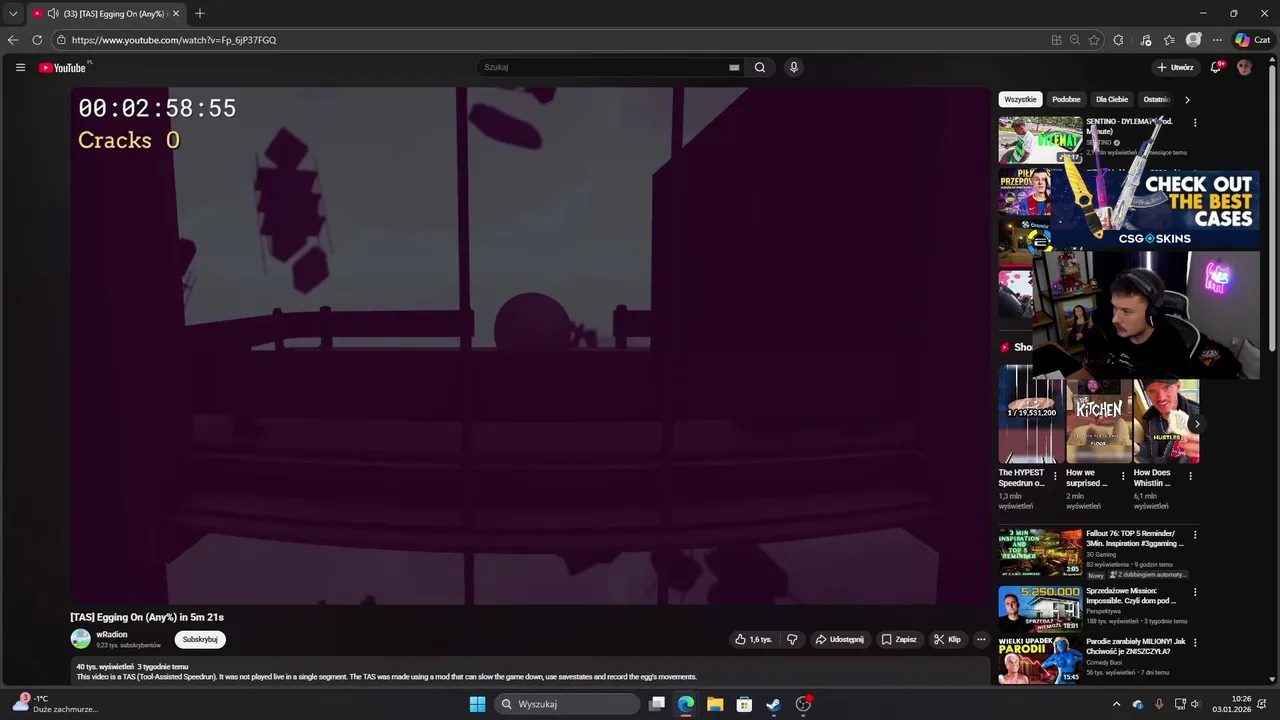The height and width of the screenshot is (720, 1280).
Task: Open the media control music icon
Action: [1146, 40]
